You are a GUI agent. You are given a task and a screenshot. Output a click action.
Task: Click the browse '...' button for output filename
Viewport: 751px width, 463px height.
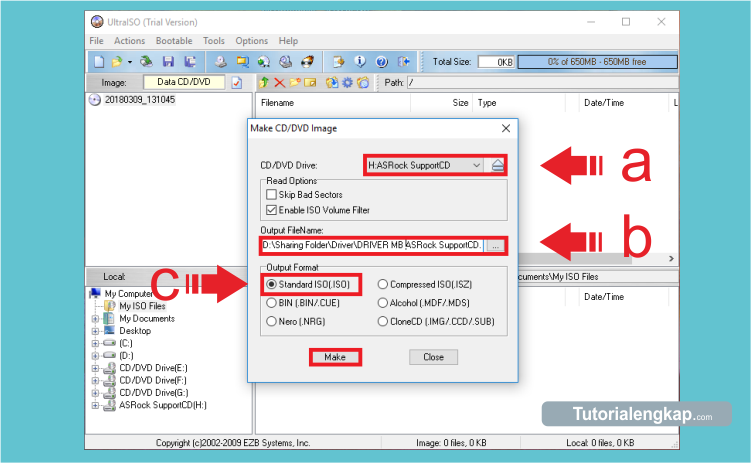click(x=496, y=246)
